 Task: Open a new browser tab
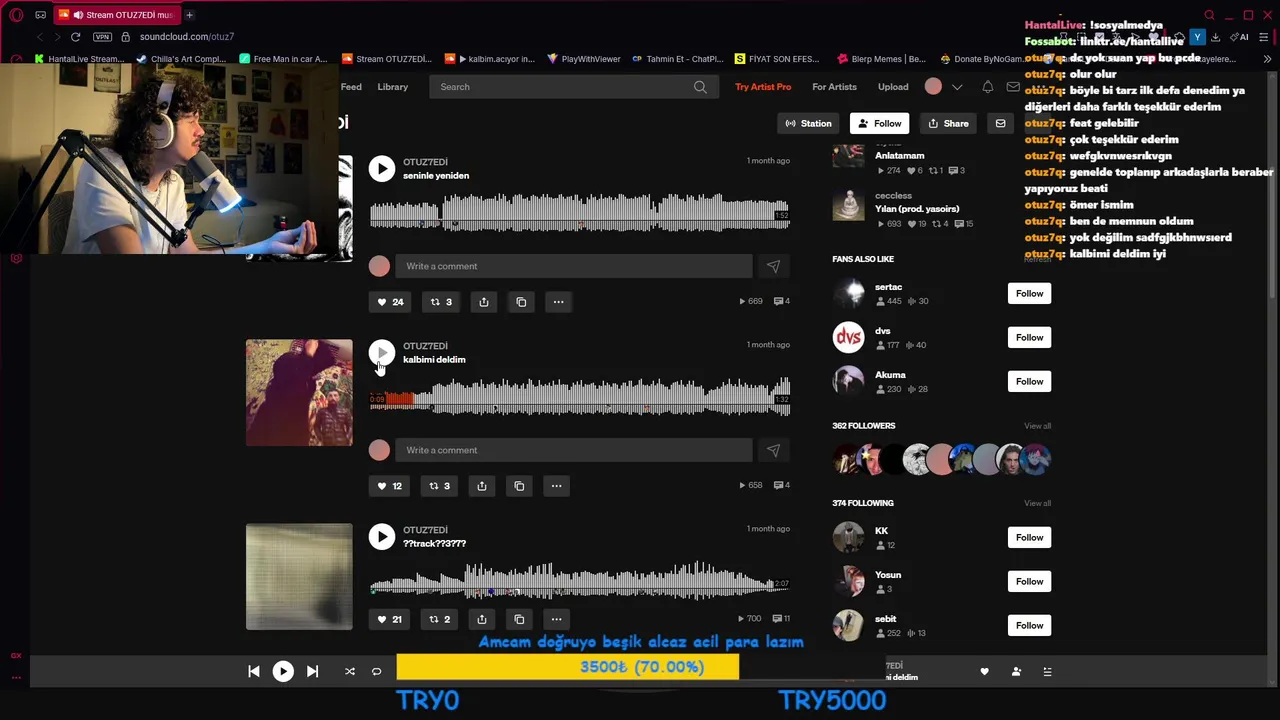pyautogui.click(x=189, y=15)
